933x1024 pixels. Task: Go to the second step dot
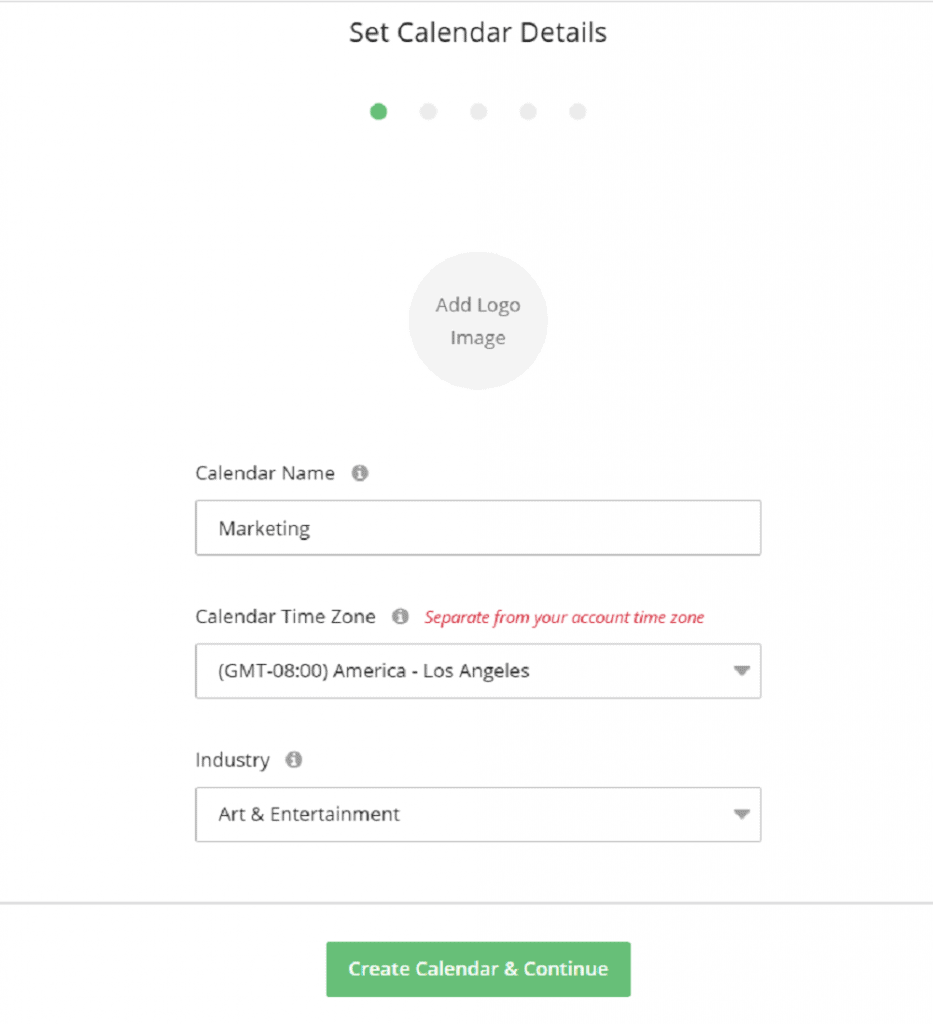coord(428,112)
